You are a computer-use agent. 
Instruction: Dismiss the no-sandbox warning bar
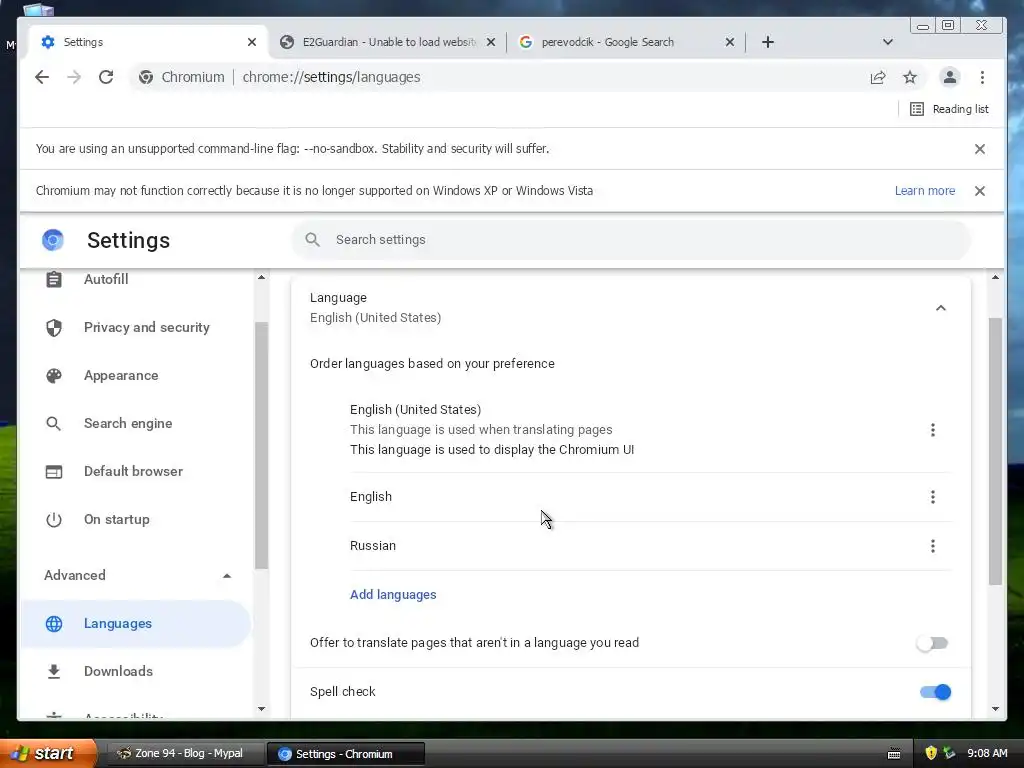tap(980, 149)
